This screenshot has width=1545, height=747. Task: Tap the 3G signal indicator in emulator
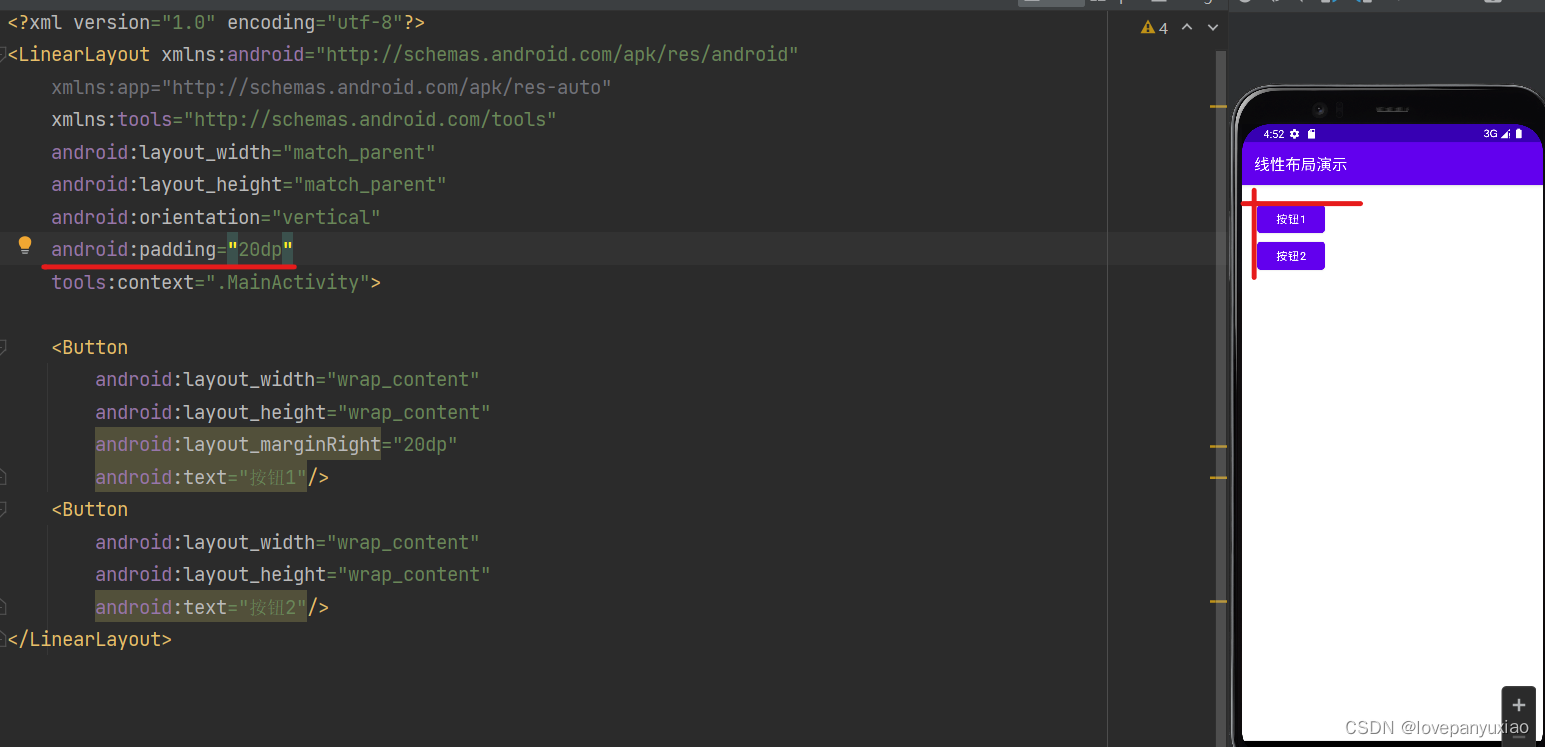[x=1490, y=134]
